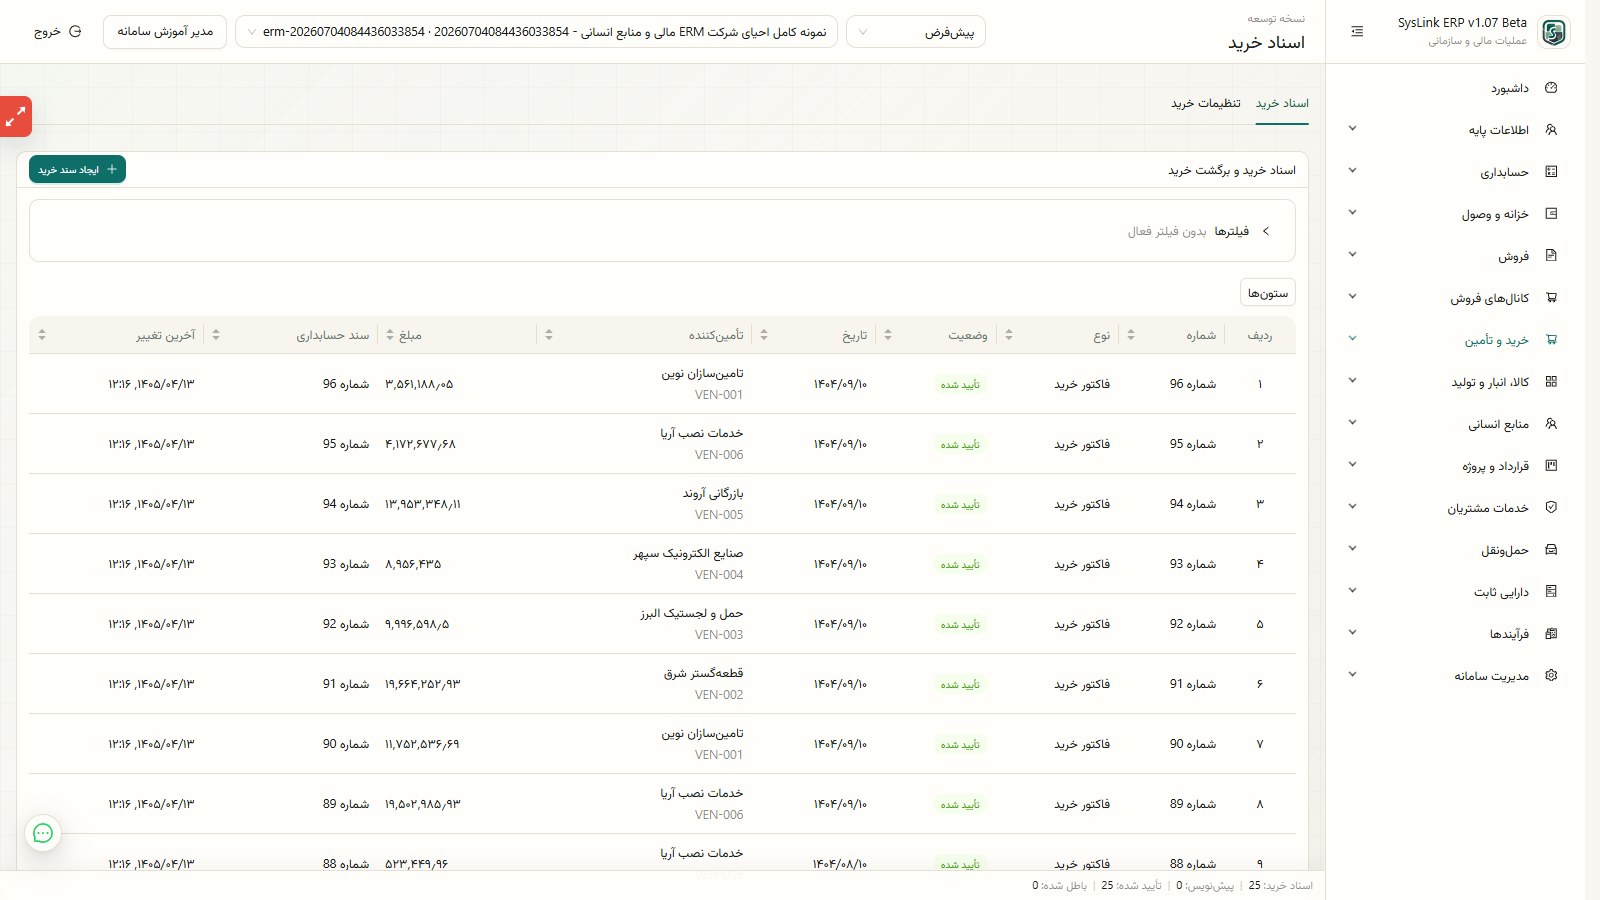The width and height of the screenshot is (1600, 900).
Task: Sort by the تأمین‌کننده column arrows
Action: [549, 335]
